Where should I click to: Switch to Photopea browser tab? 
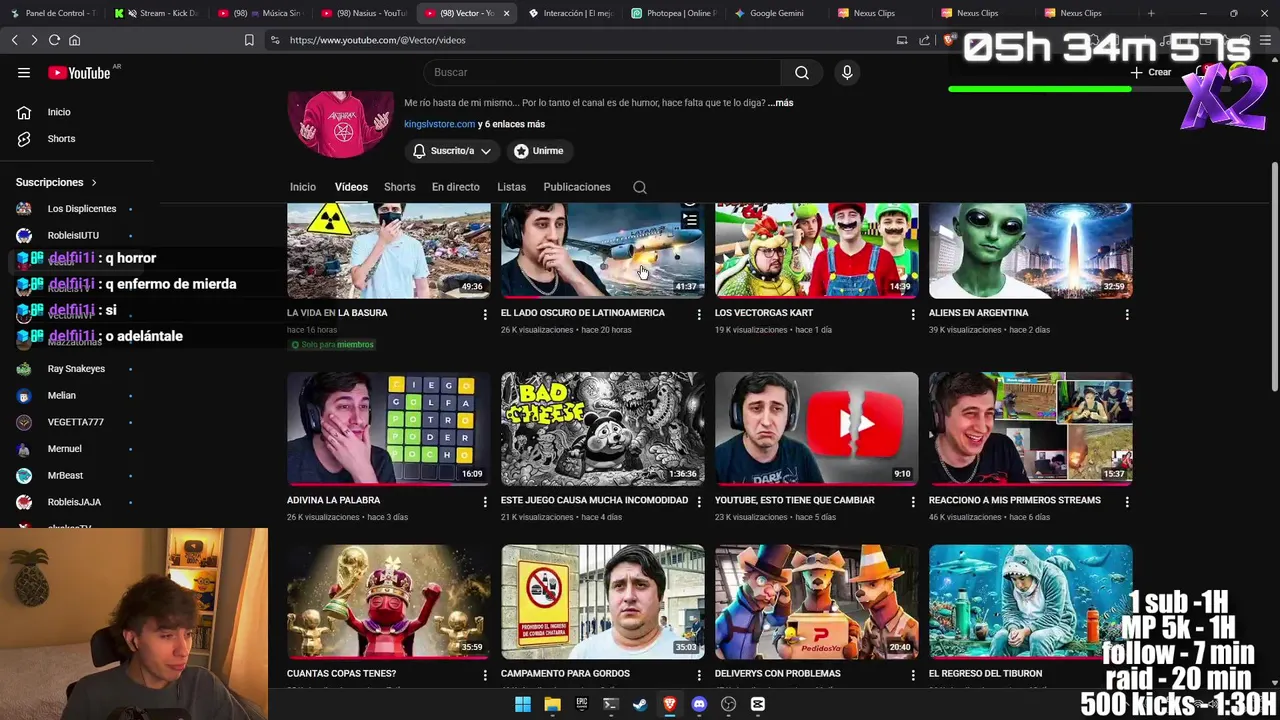point(672,13)
